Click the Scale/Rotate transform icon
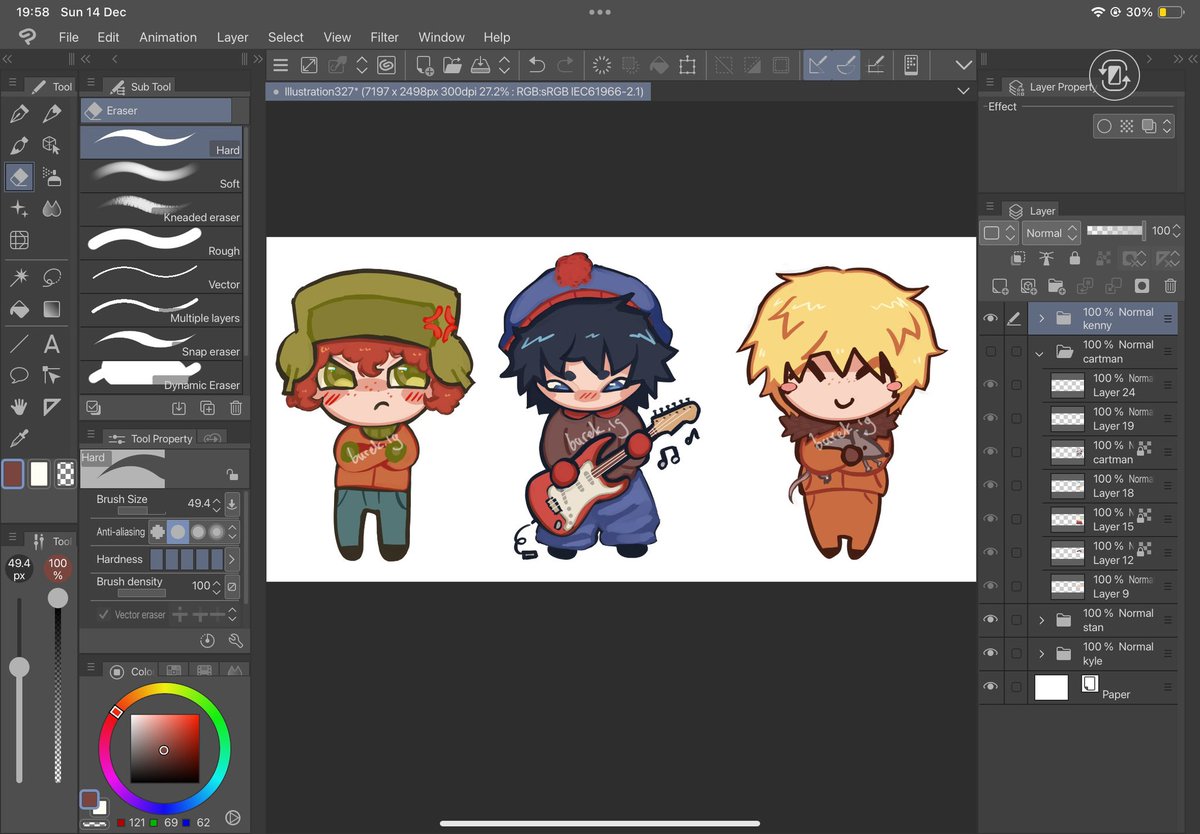 (x=687, y=65)
